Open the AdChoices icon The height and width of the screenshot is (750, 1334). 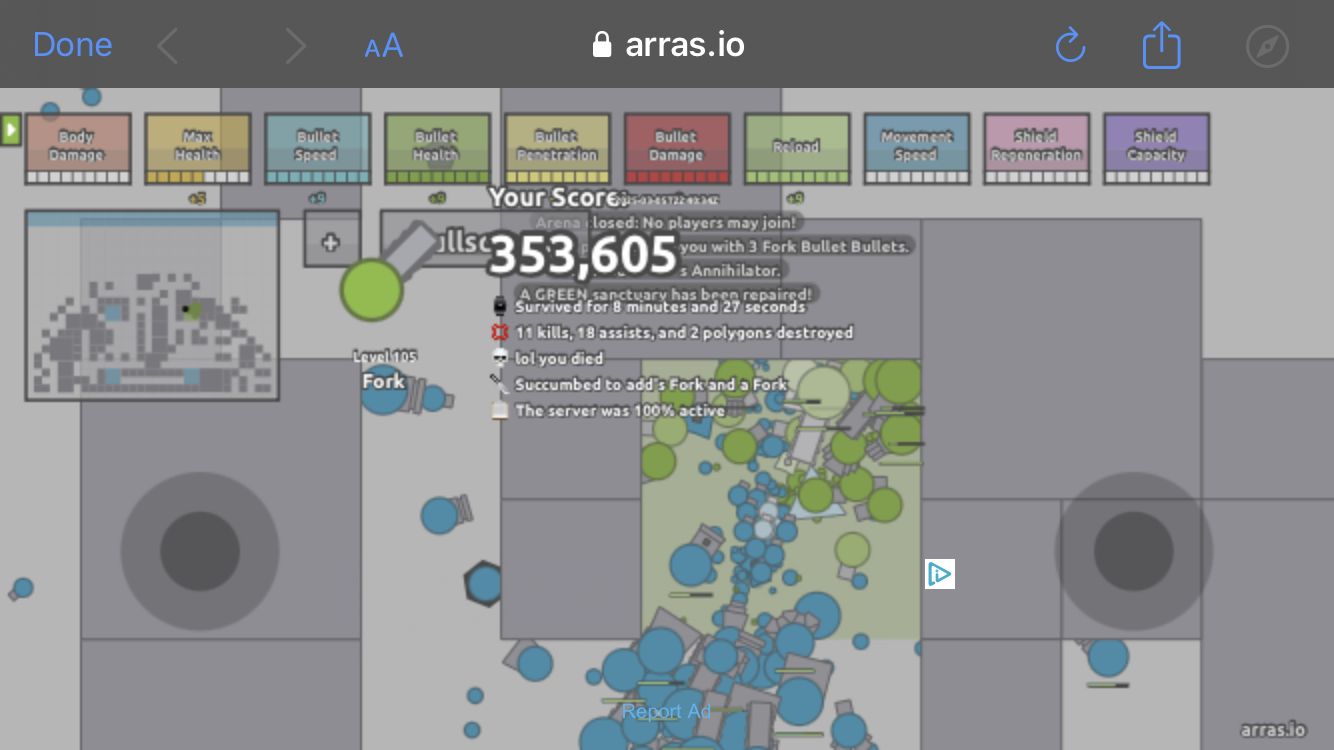(939, 574)
